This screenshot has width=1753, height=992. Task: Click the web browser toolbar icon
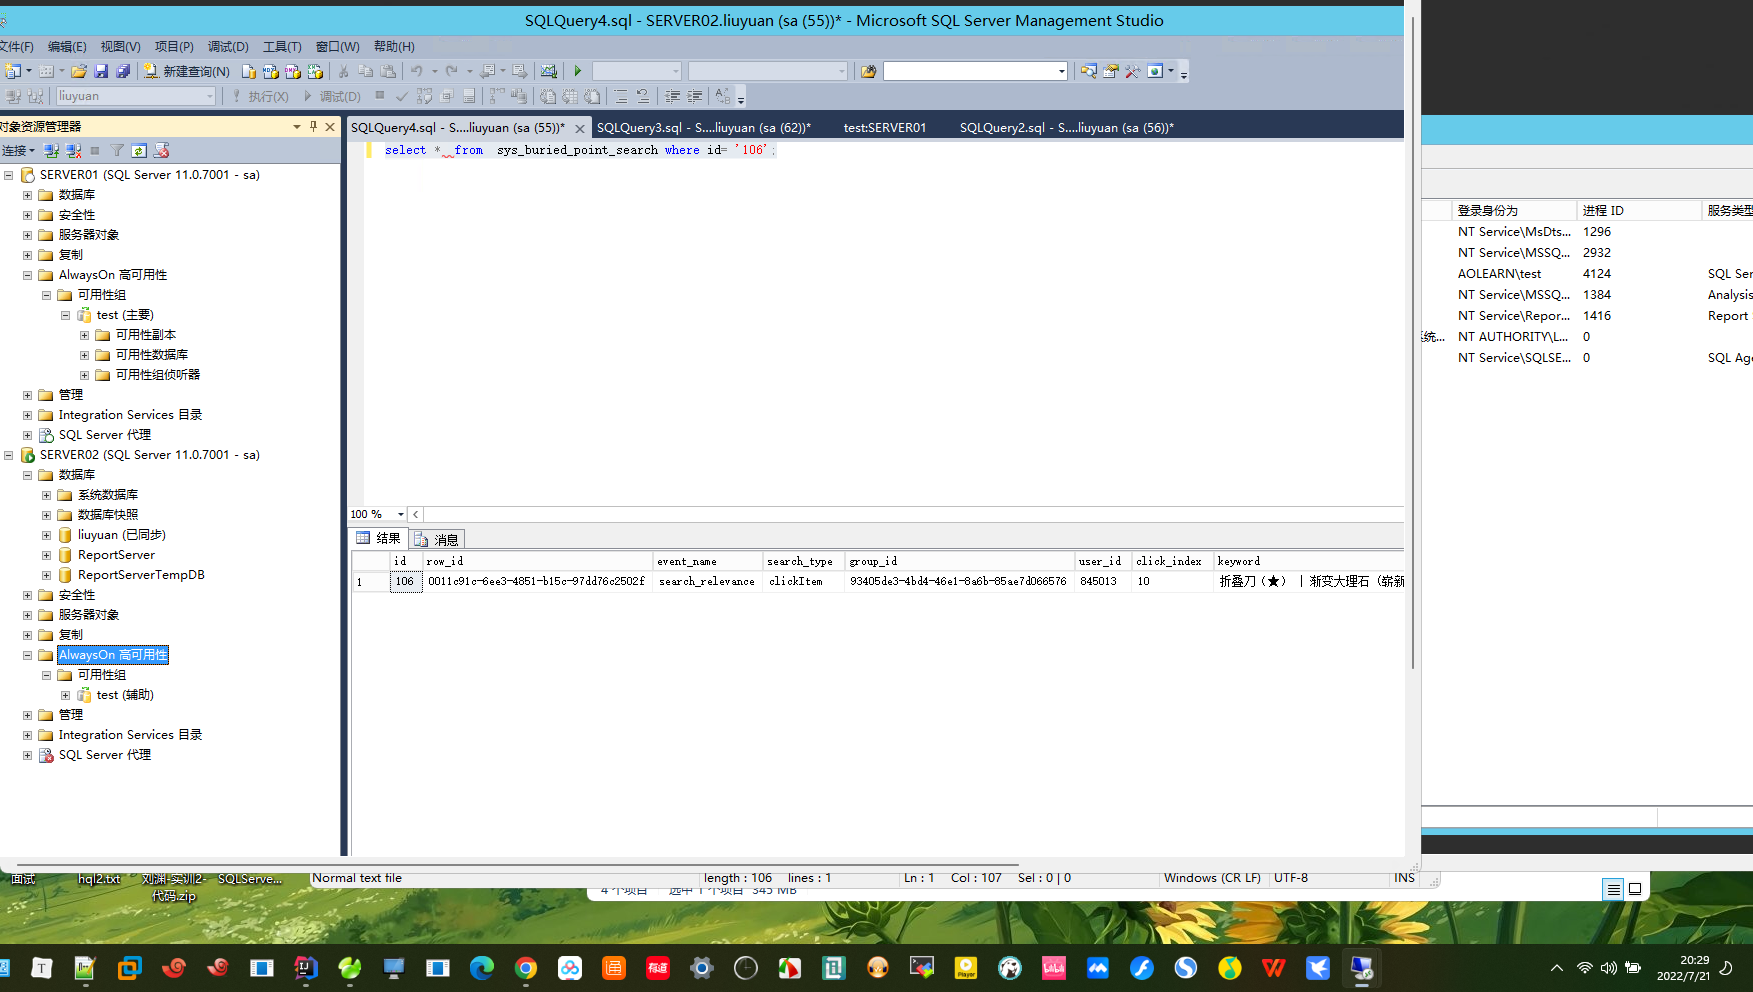[x=1156, y=71]
